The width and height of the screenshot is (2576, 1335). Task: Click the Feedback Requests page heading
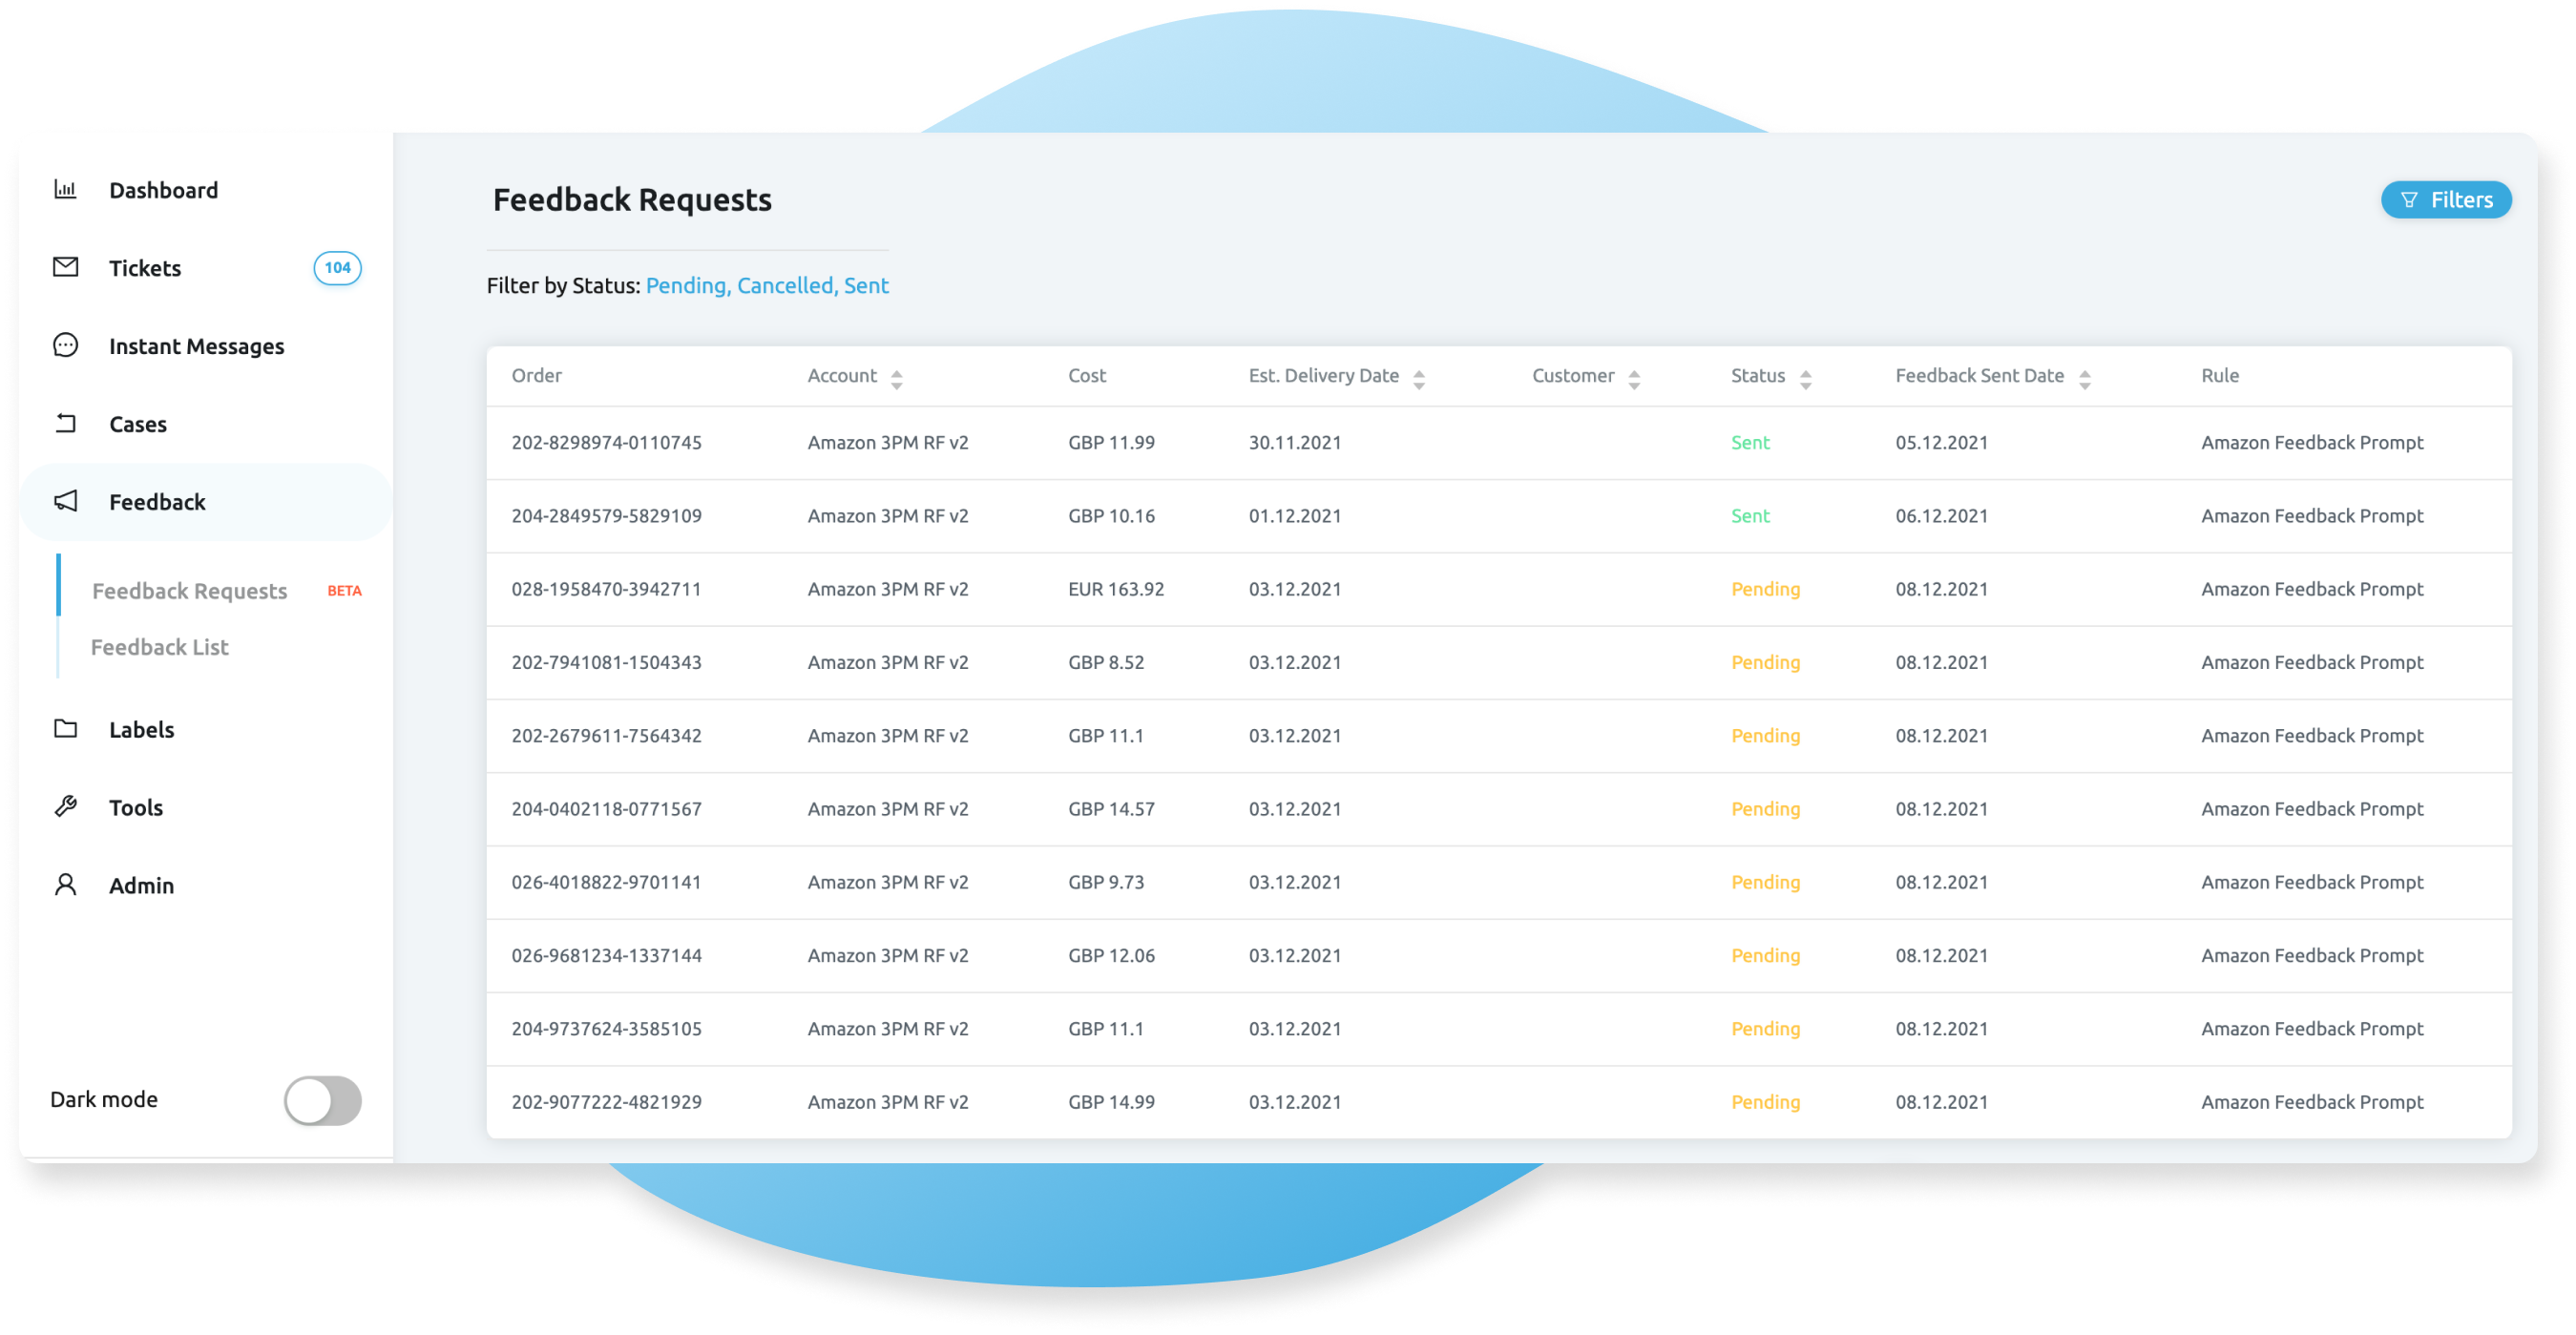pyautogui.click(x=632, y=200)
